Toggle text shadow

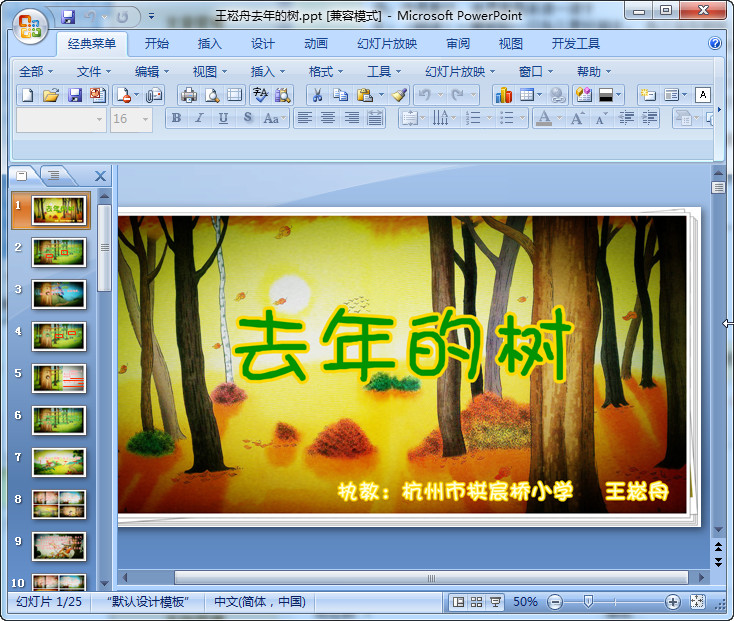point(248,118)
